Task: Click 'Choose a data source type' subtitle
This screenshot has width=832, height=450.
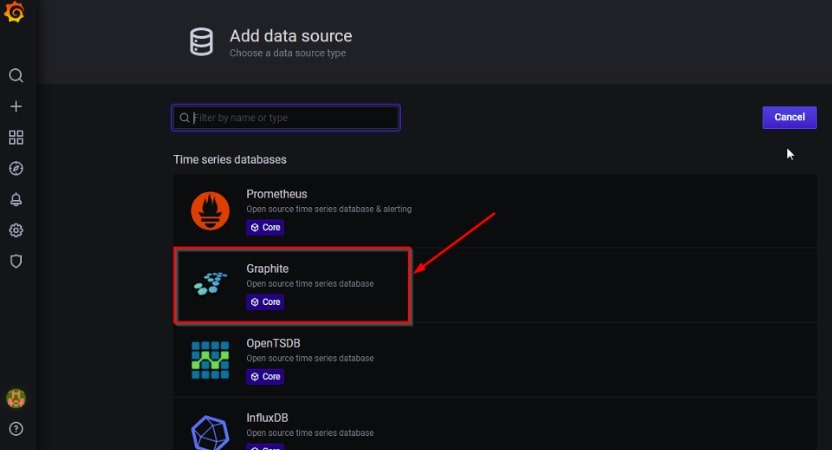Action: coord(288,53)
